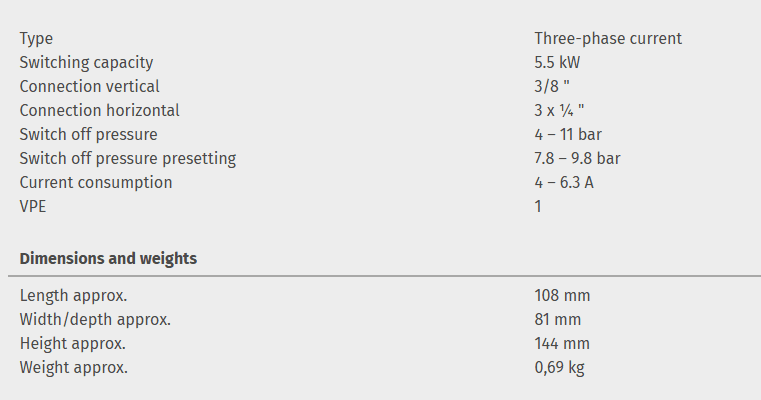
Task: Select the "0,69 kg" weight value
Action: [x=560, y=368]
